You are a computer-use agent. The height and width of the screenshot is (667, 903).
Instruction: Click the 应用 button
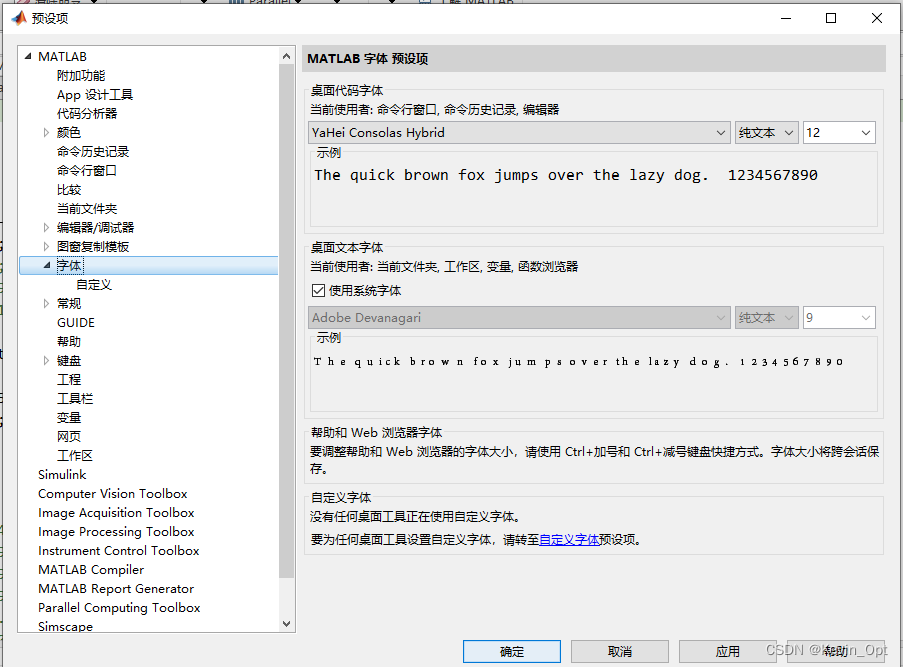tap(727, 650)
